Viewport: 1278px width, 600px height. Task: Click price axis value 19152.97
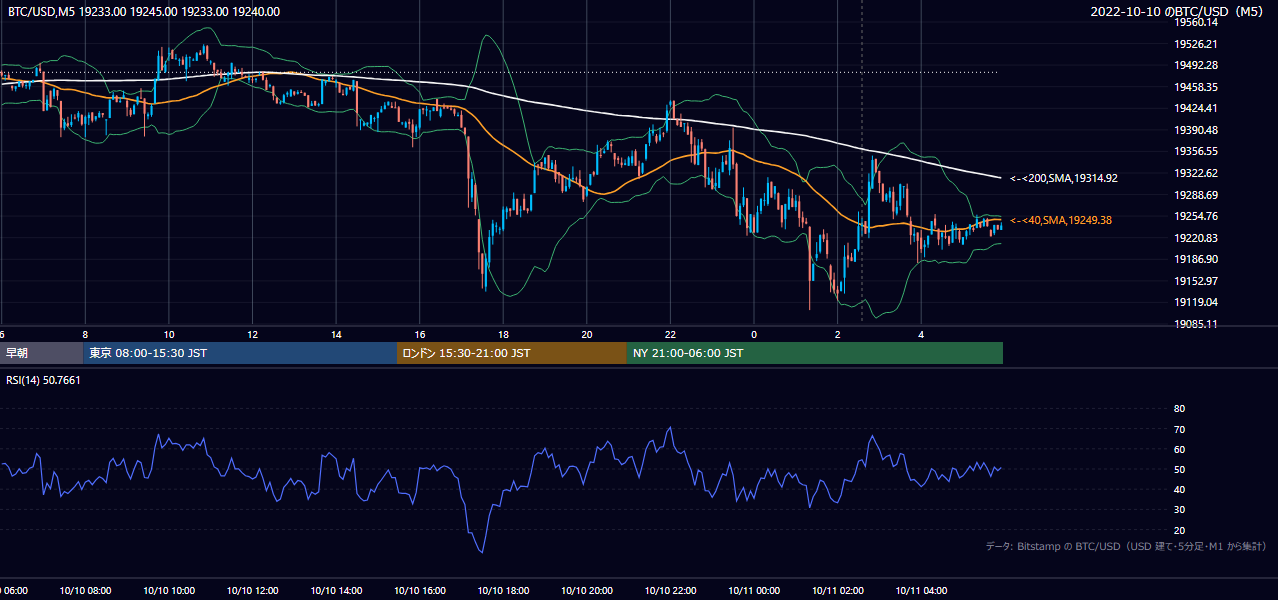pos(1195,281)
